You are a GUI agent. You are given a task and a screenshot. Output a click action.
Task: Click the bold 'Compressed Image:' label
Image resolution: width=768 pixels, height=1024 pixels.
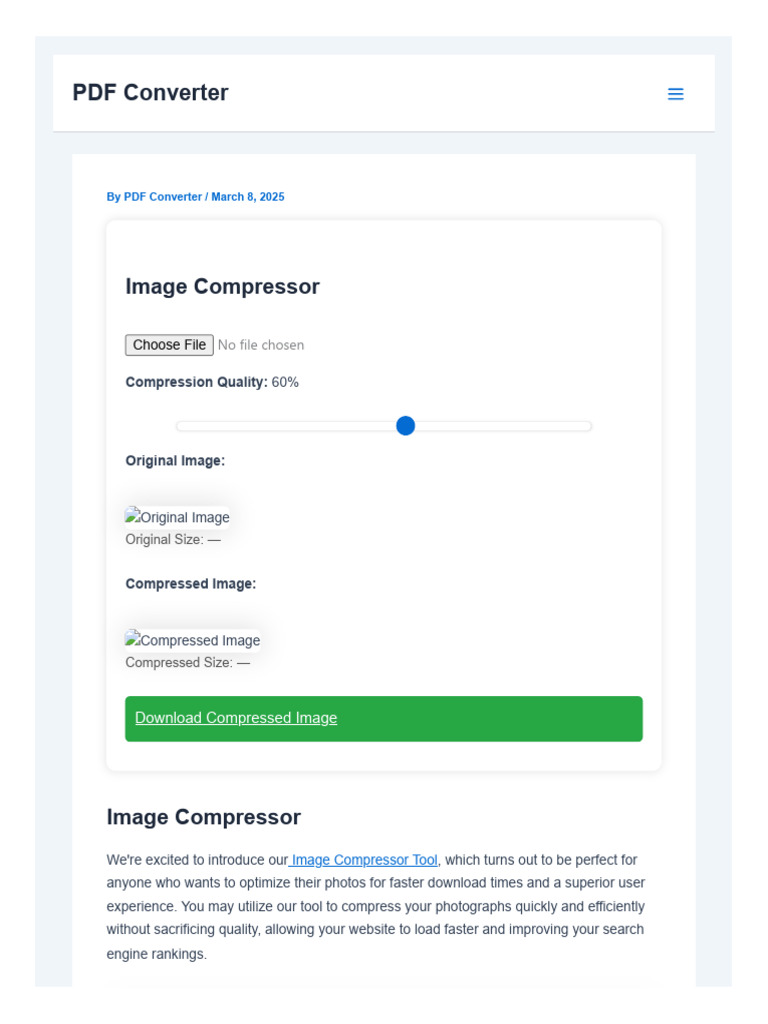click(x=190, y=584)
